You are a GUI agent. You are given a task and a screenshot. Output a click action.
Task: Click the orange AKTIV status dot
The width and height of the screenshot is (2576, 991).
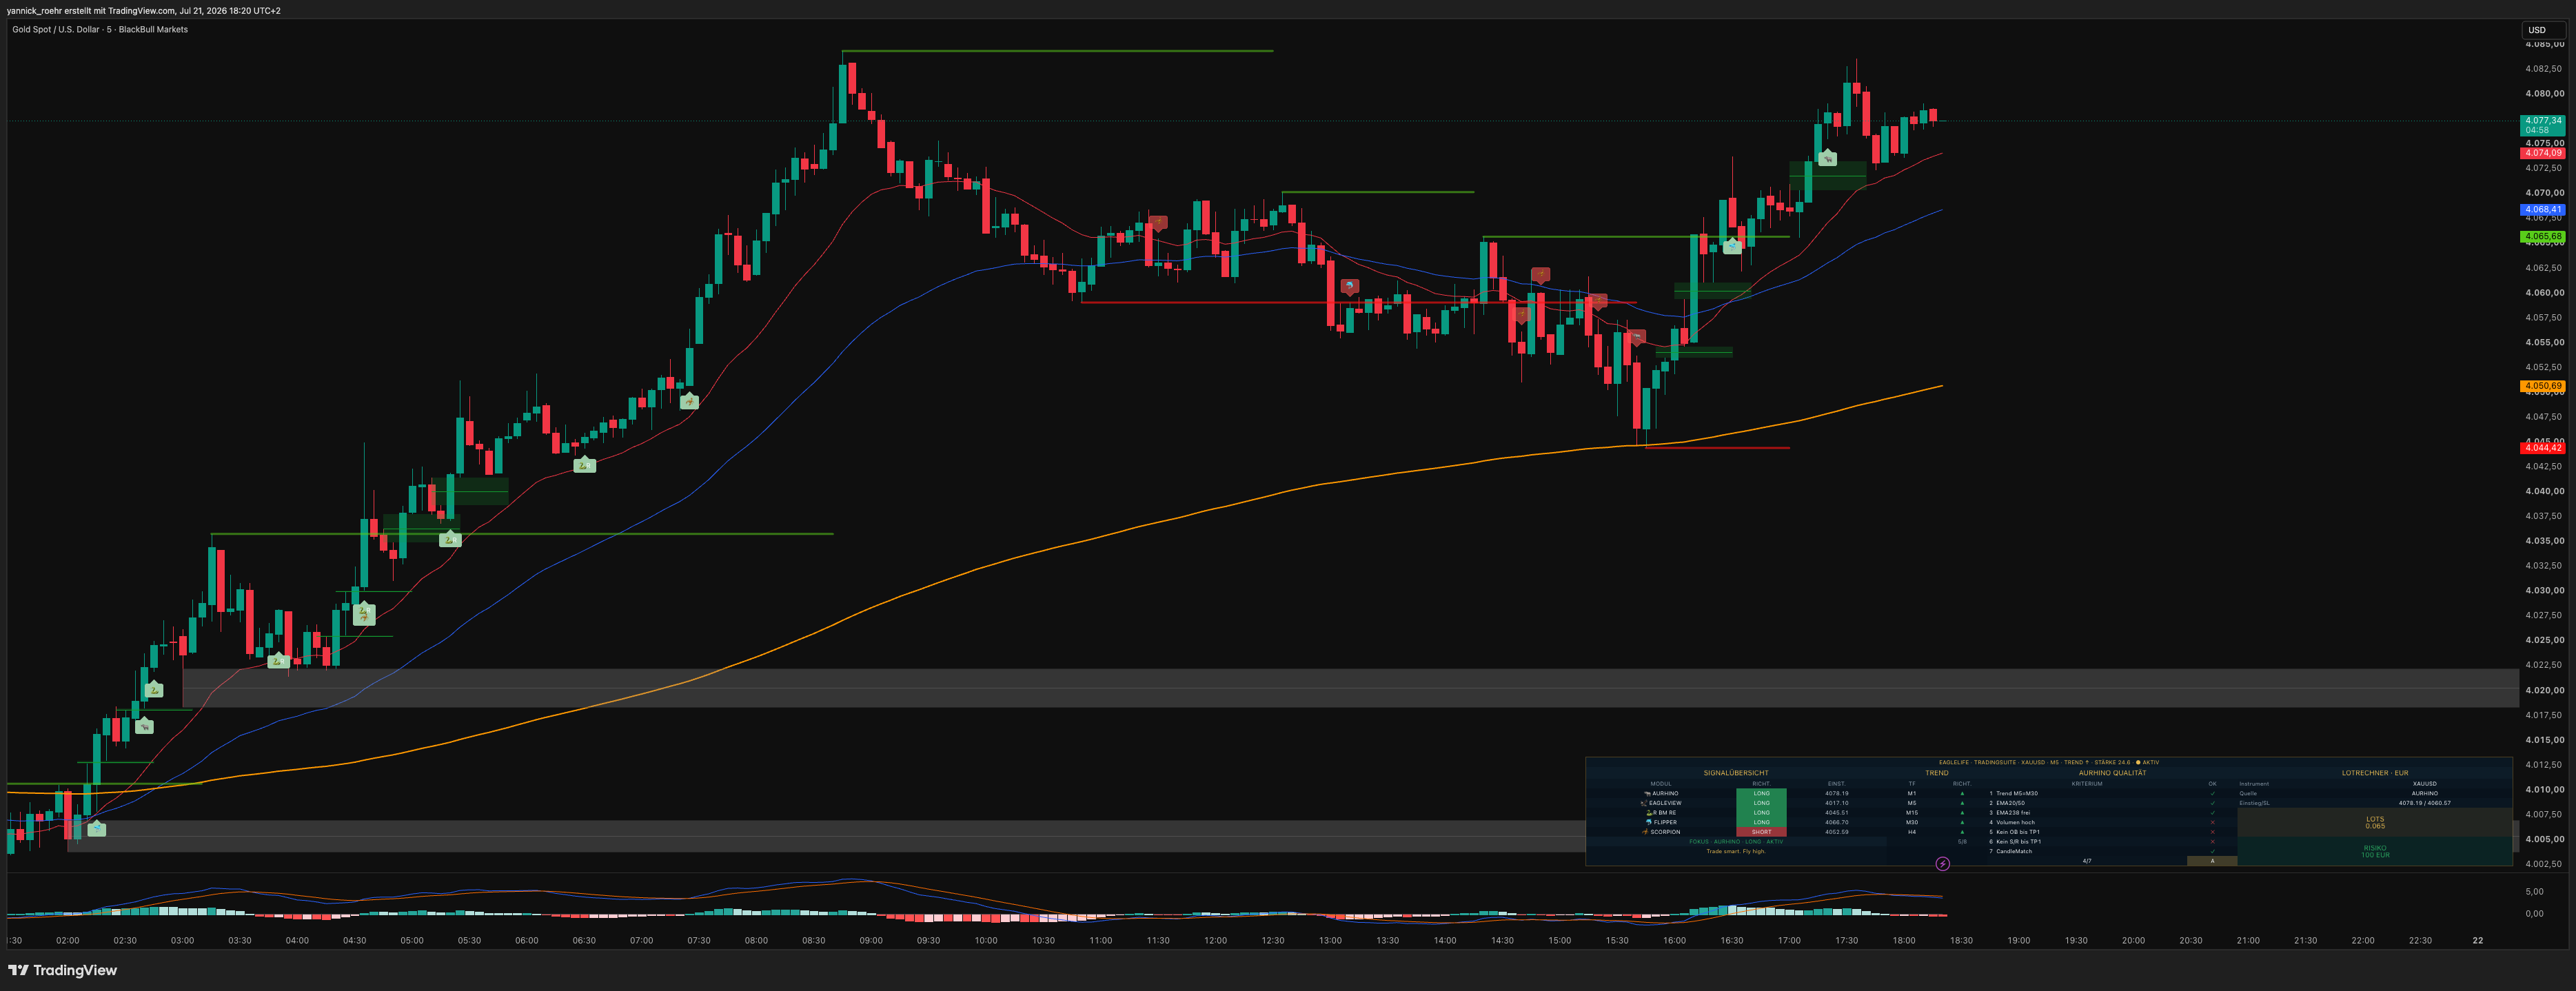[x=2139, y=762]
